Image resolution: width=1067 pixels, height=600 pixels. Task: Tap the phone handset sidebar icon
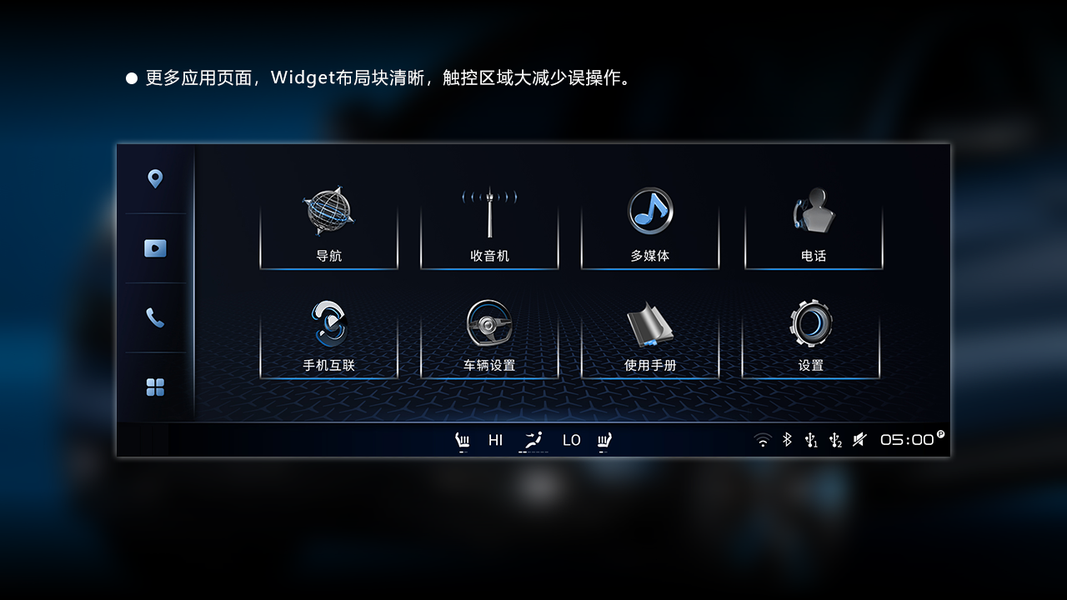pyautogui.click(x=155, y=318)
